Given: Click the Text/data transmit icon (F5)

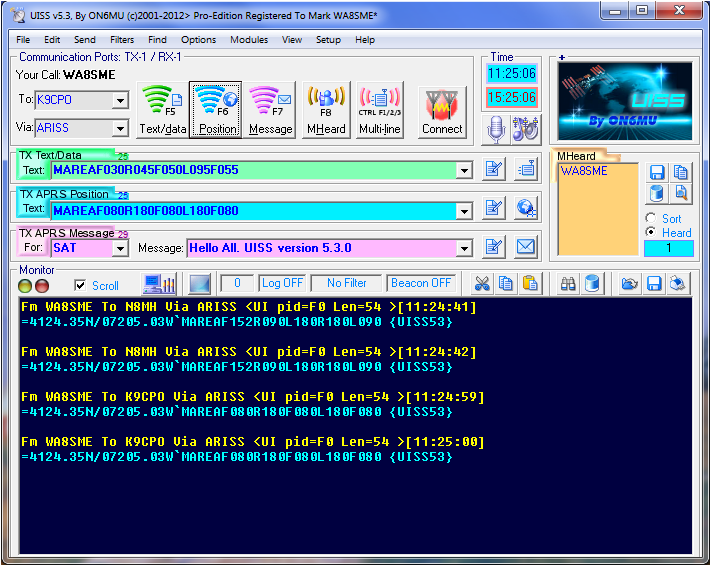Looking at the screenshot, I should (162, 109).
